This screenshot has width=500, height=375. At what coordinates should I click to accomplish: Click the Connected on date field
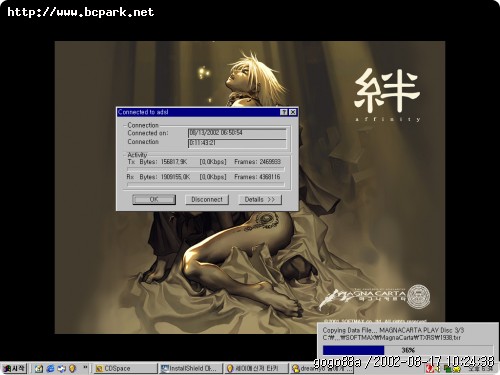point(237,133)
